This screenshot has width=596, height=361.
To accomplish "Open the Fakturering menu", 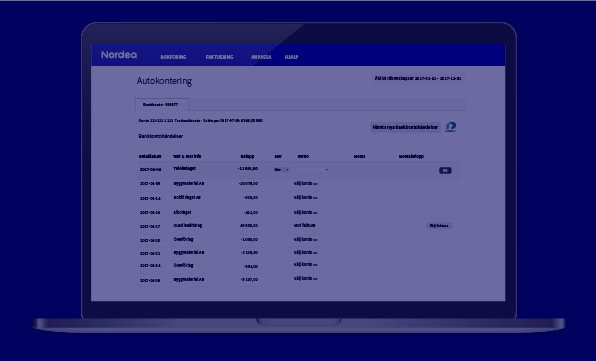I will point(219,57).
